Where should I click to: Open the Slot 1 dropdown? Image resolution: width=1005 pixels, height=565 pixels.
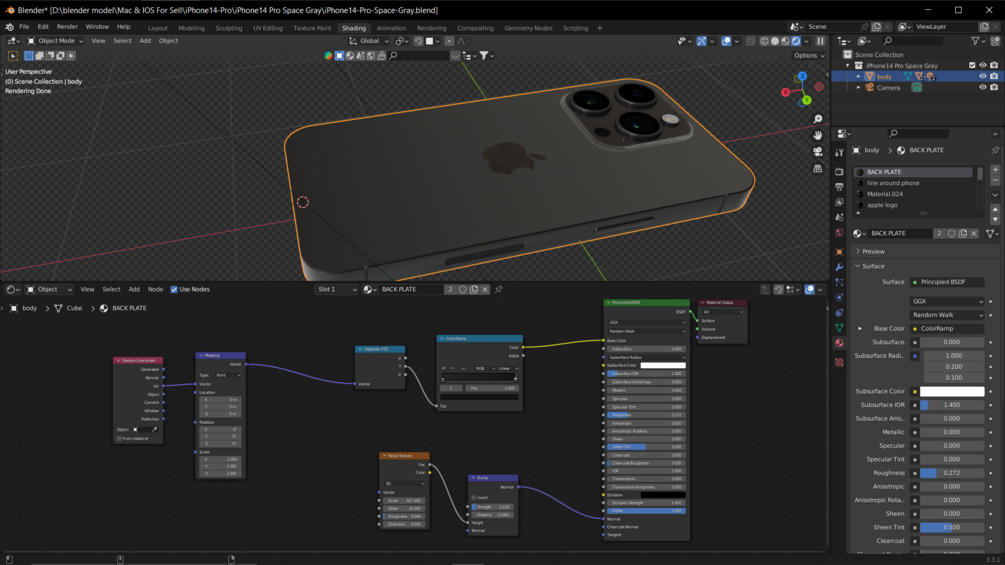coord(336,290)
